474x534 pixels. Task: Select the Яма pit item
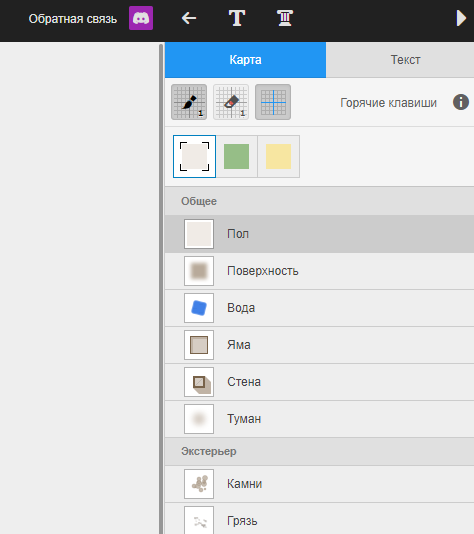(319, 345)
